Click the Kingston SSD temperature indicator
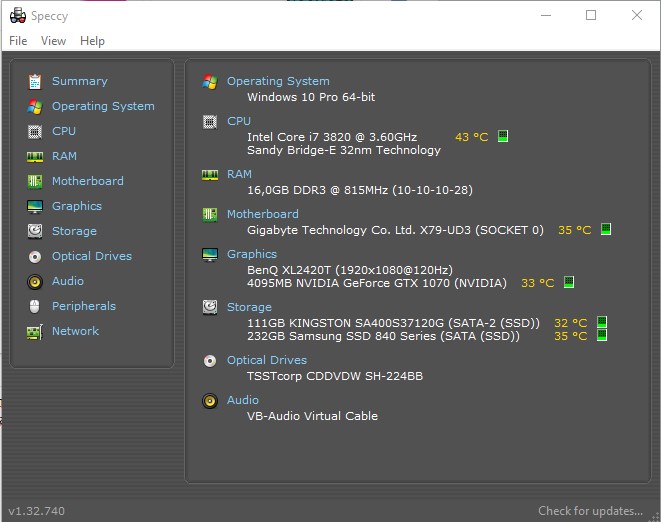Screen dimensions: 661x522 pyautogui.click(x=602, y=322)
